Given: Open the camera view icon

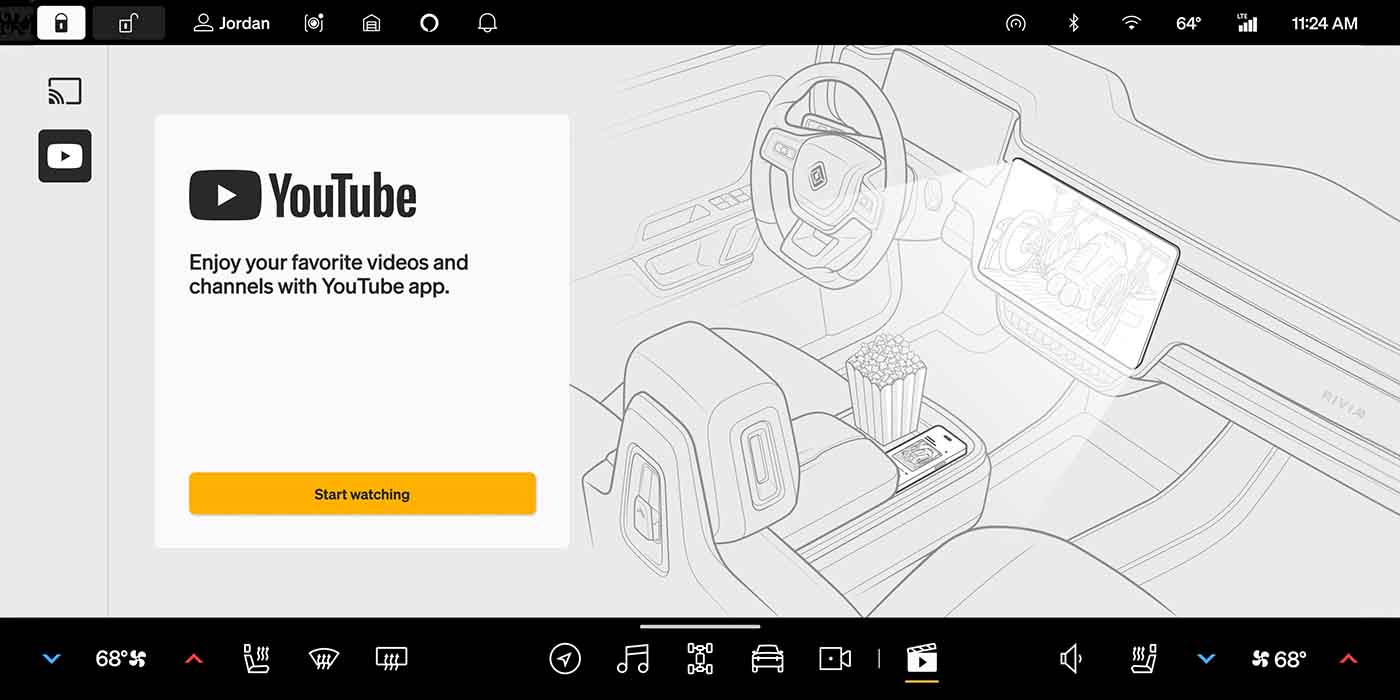Looking at the screenshot, I should coord(835,659).
